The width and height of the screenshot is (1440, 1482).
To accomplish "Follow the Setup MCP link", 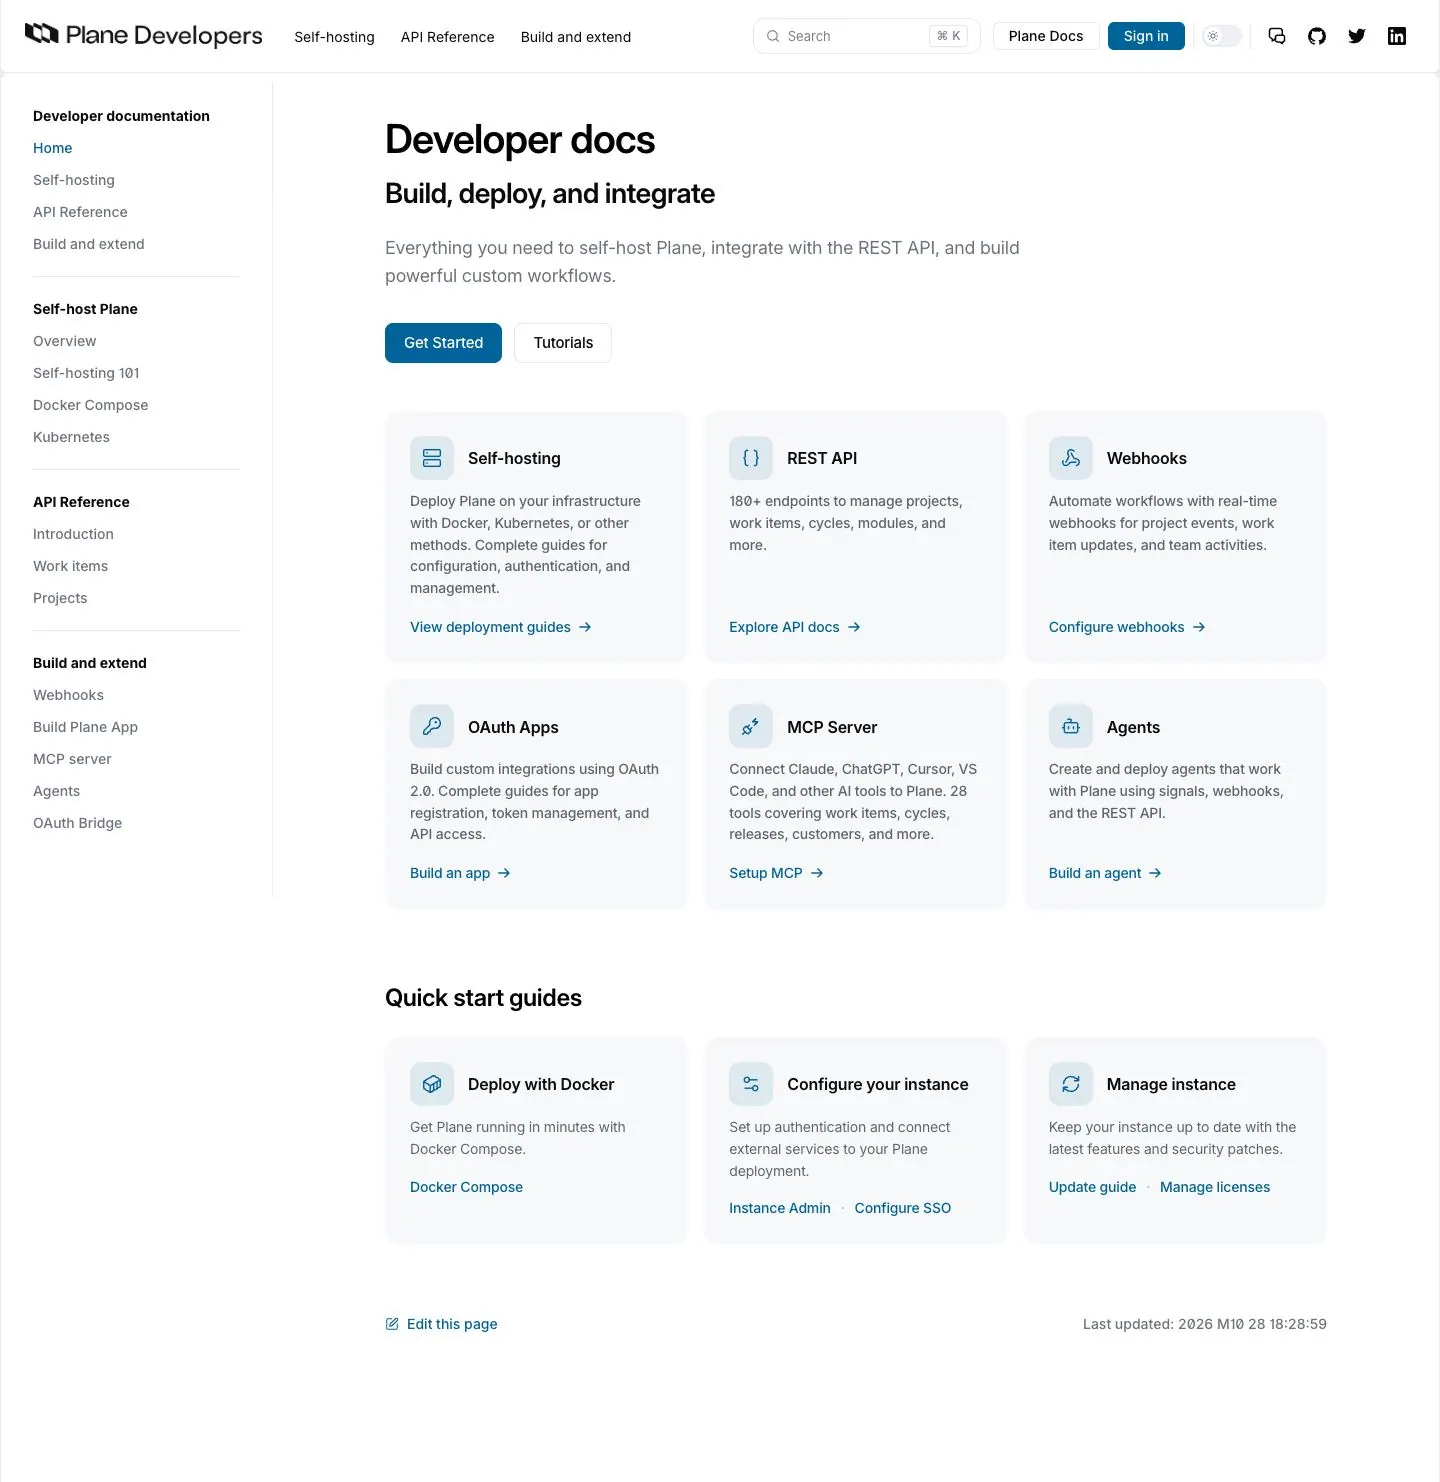I will point(776,873).
